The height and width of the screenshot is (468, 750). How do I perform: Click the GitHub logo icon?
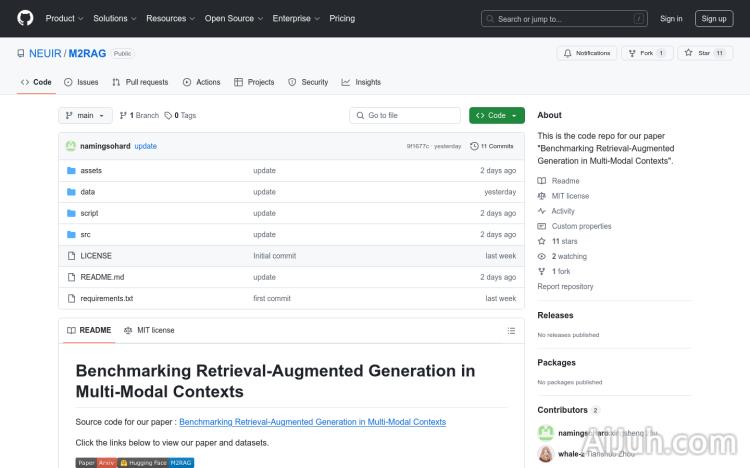click(x=25, y=18)
